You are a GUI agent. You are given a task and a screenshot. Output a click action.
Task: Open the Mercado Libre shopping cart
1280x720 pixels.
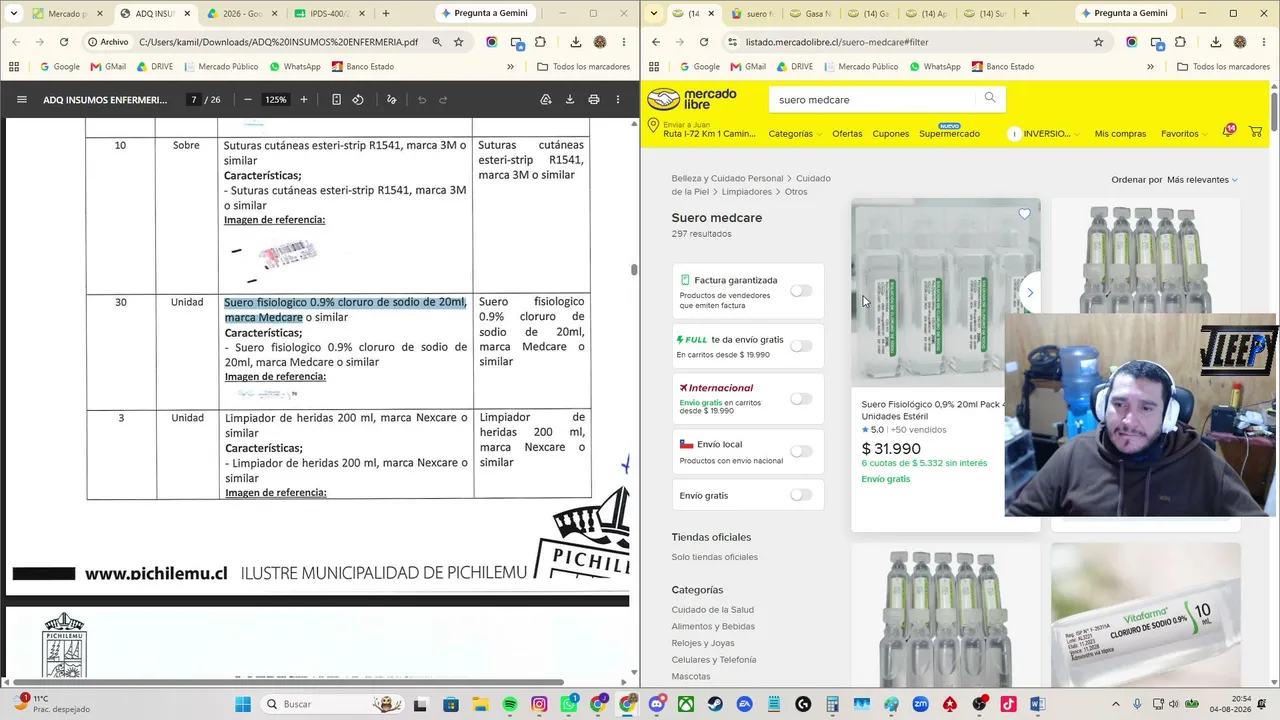coord(1255,132)
